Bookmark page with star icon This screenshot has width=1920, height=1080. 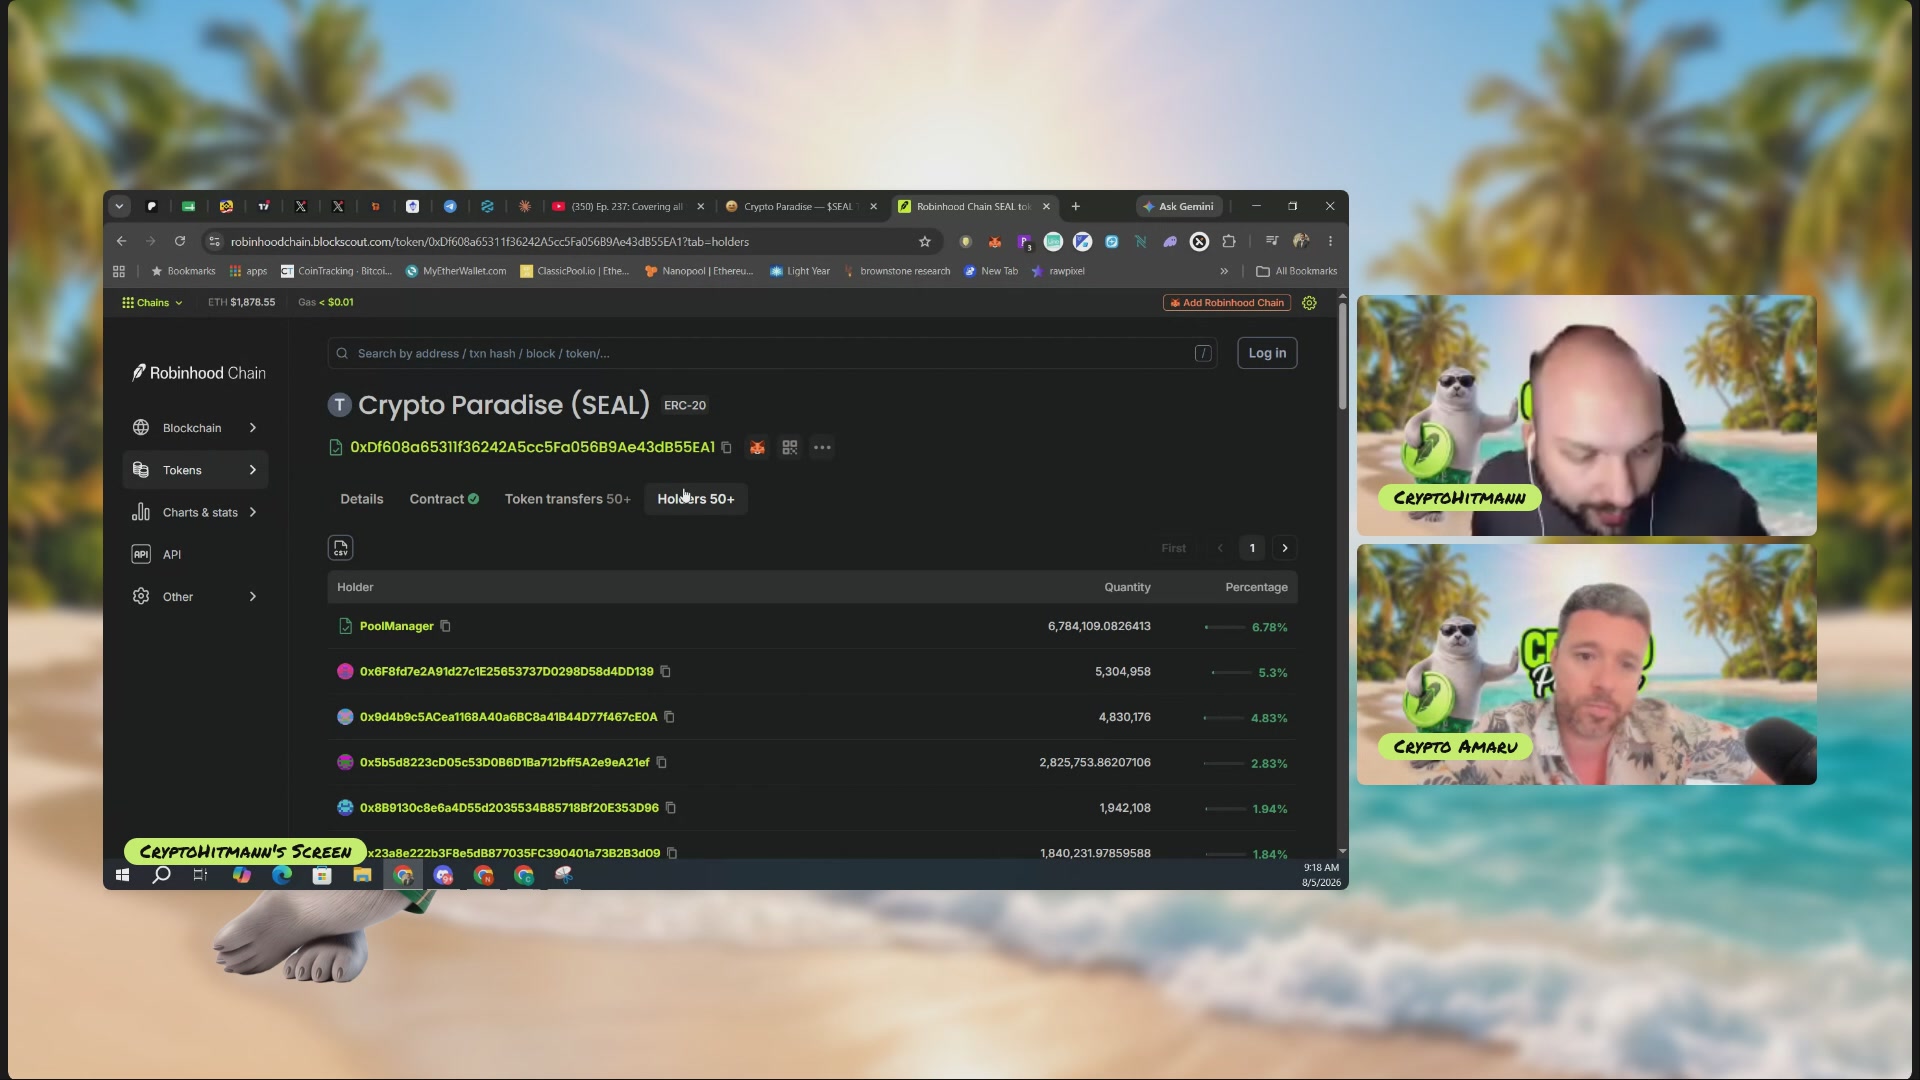coord(925,242)
